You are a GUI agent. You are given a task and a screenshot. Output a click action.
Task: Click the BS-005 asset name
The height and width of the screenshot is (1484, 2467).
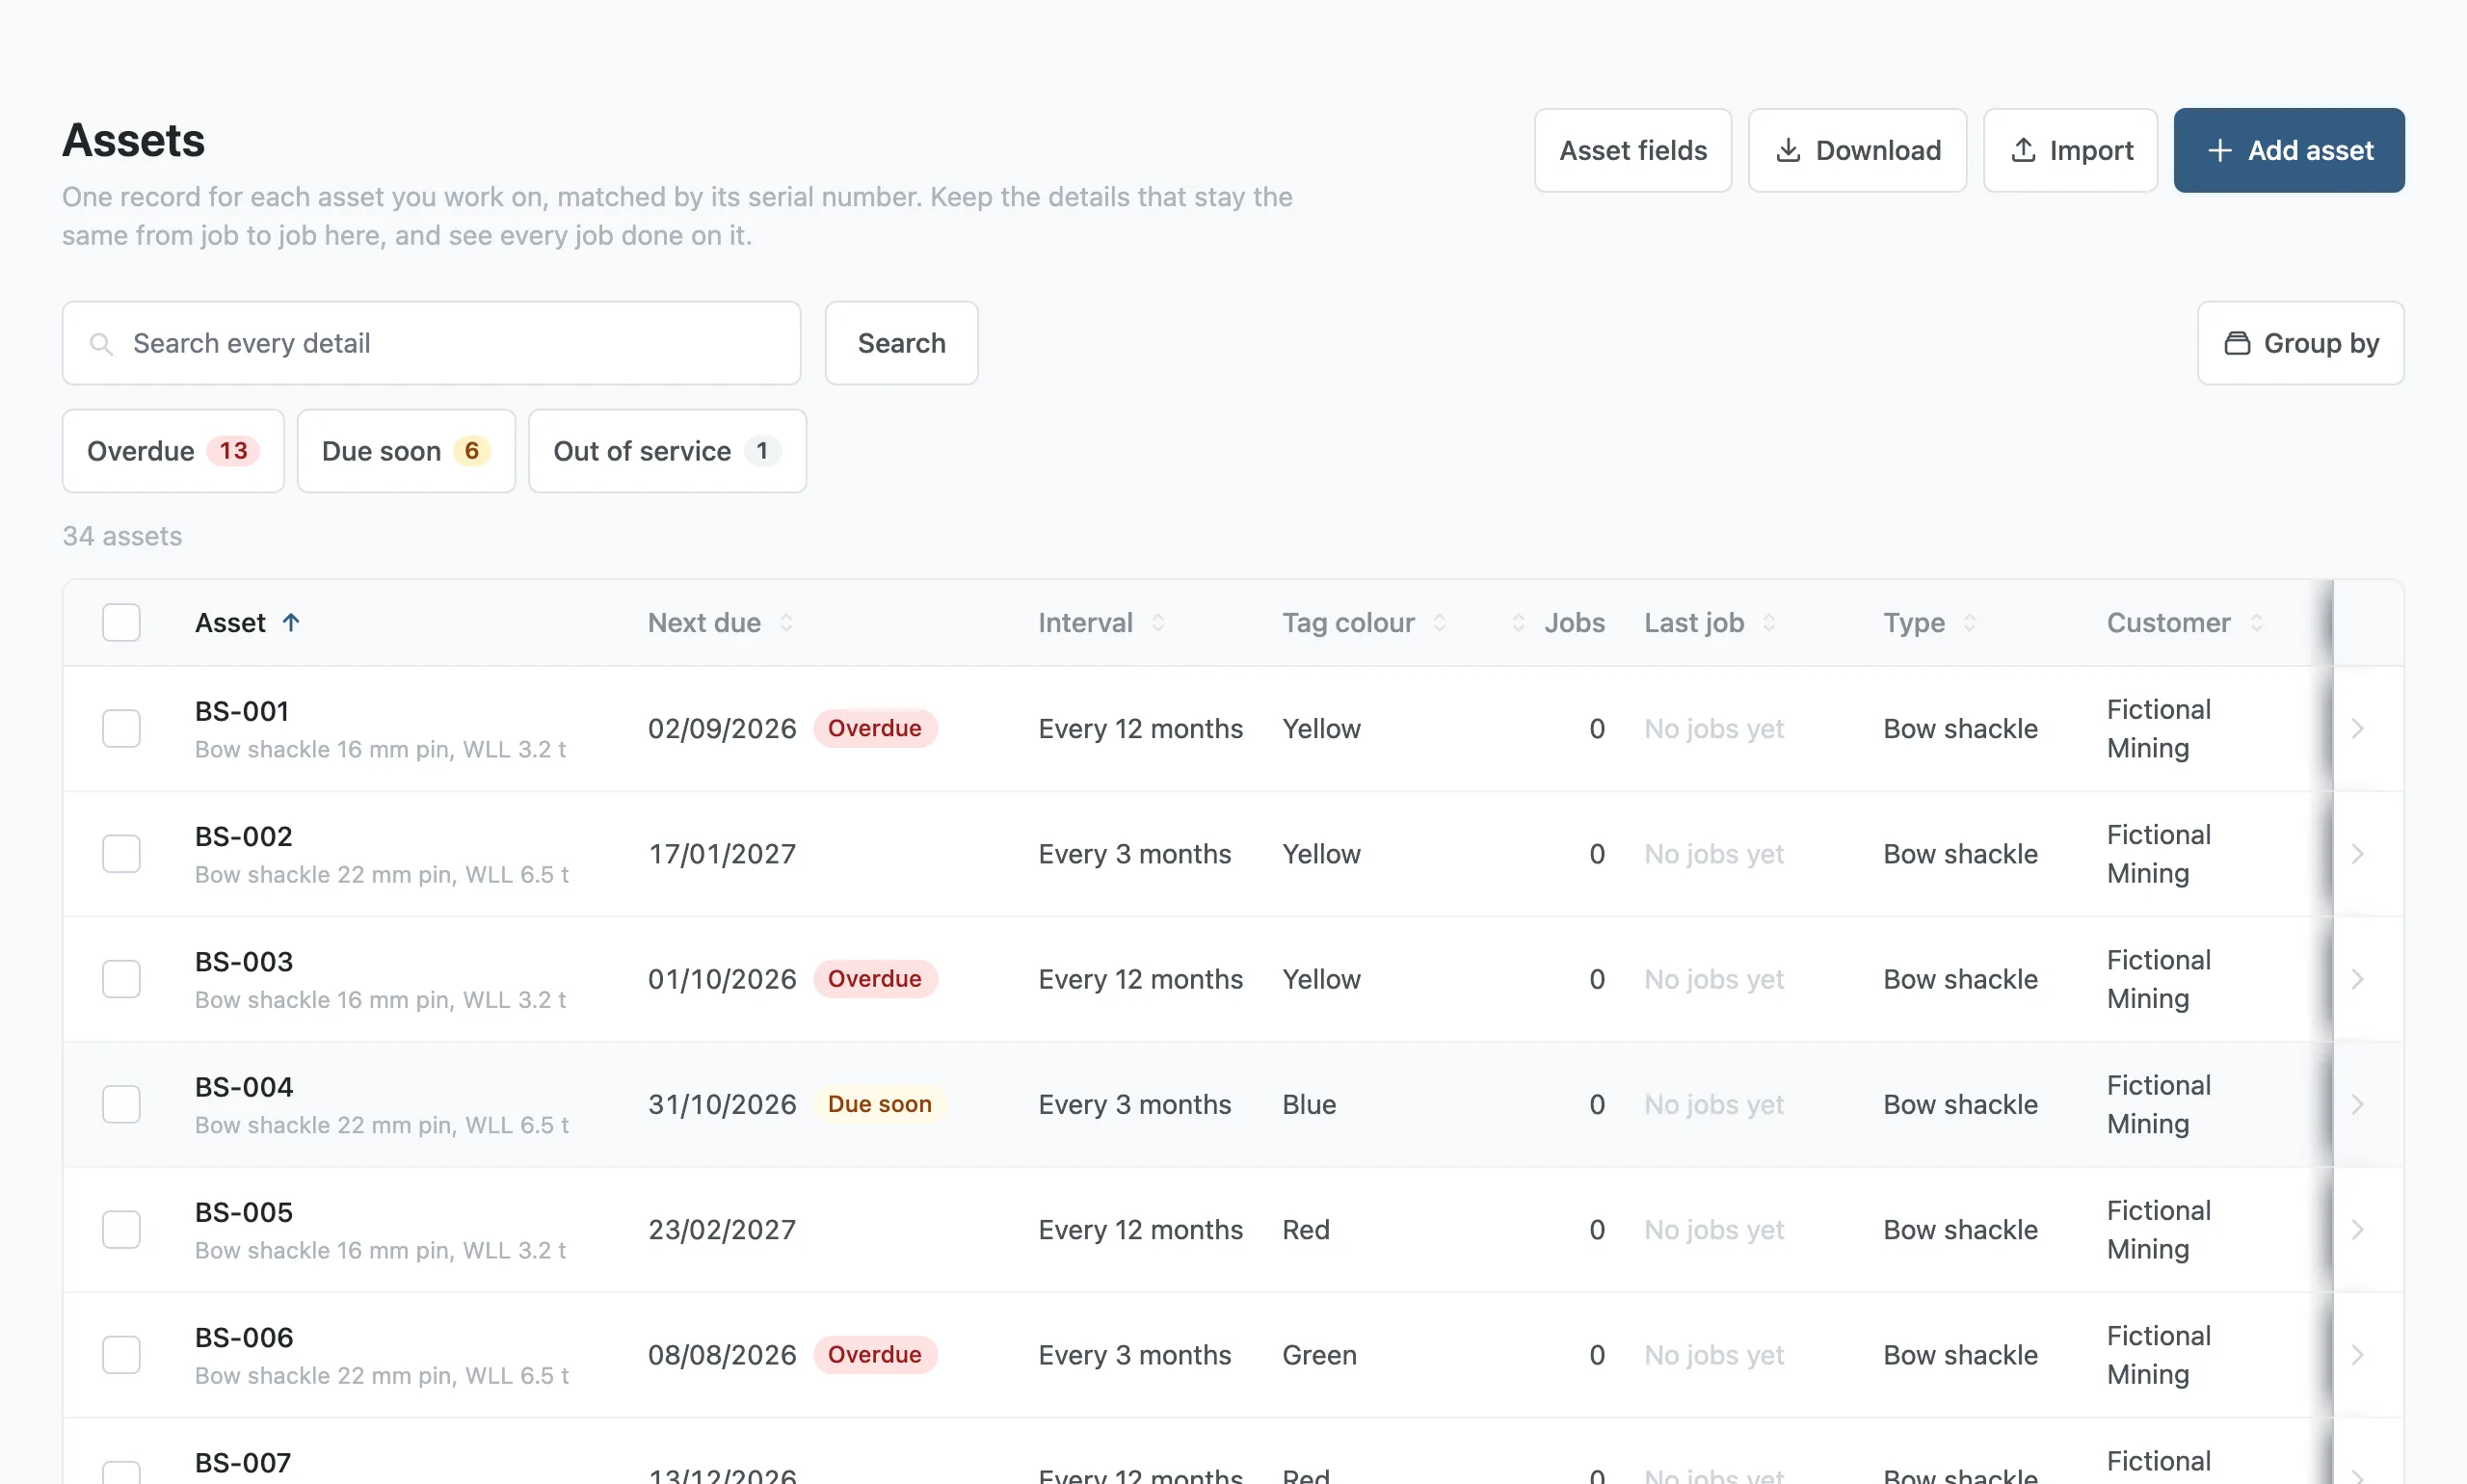pyautogui.click(x=244, y=1212)
